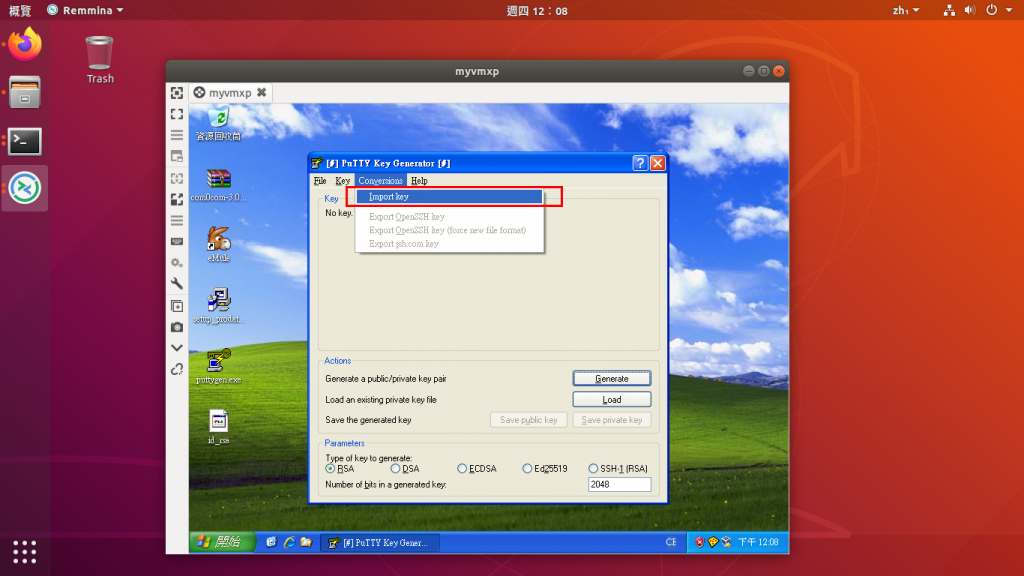
Task: Select the ECDSA key type radio button
Action: (462, 469)
